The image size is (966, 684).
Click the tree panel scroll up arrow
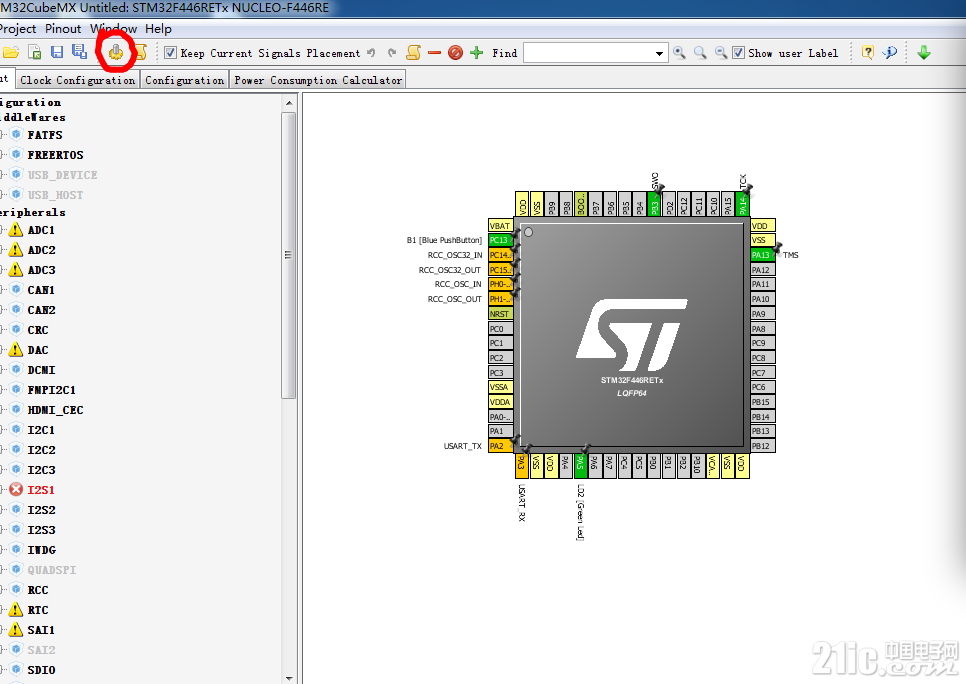(x=289, y=103)
